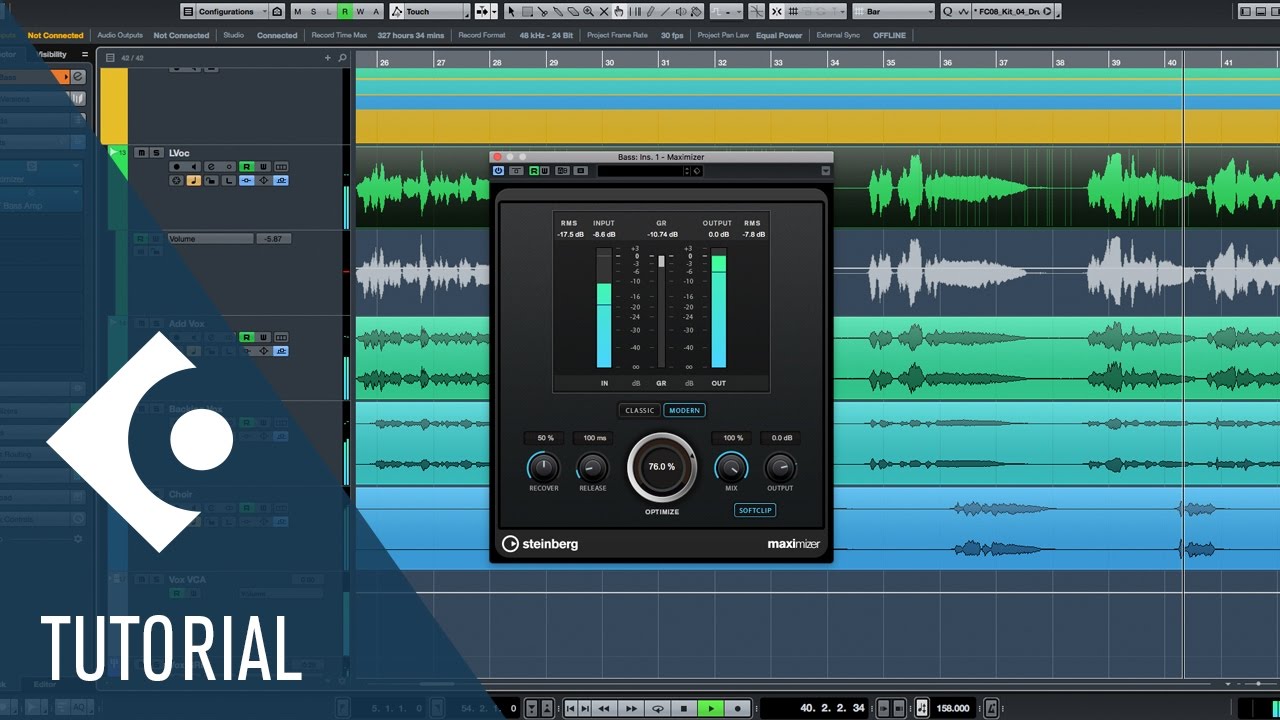Toggle the Snap on/off icon
Viewport: 1280px width, 720px height.
[777, 11]
